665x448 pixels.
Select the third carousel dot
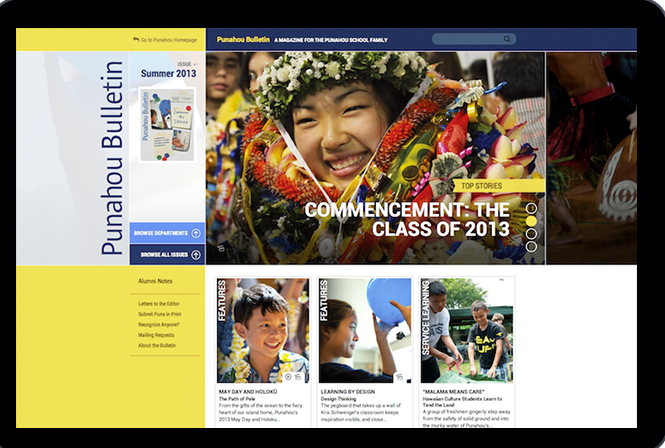pyautogui.click(x=531, y=234)
